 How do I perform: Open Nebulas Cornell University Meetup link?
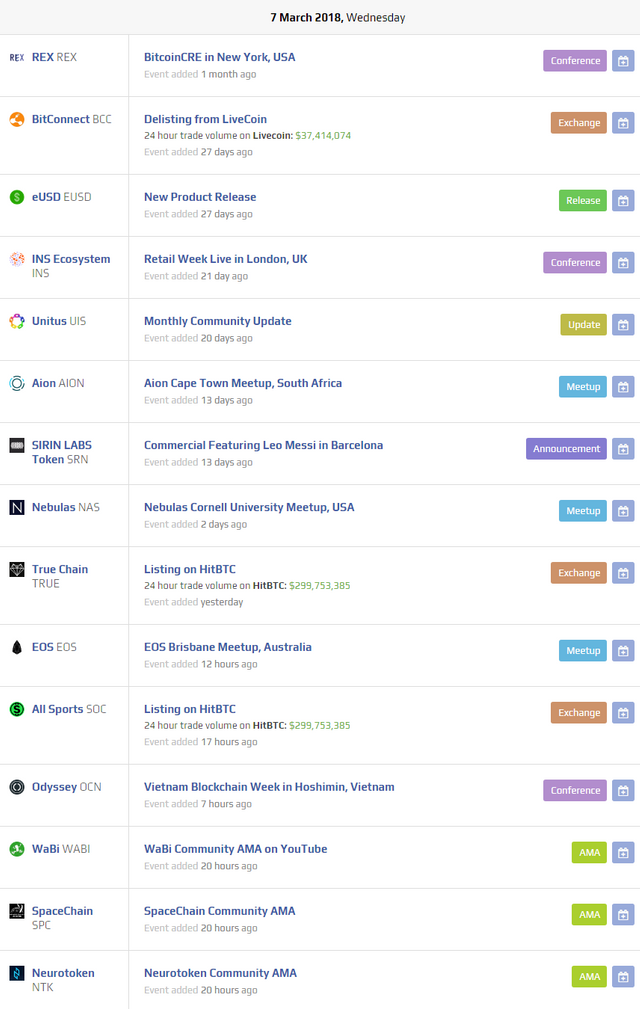tap(249, 507)
